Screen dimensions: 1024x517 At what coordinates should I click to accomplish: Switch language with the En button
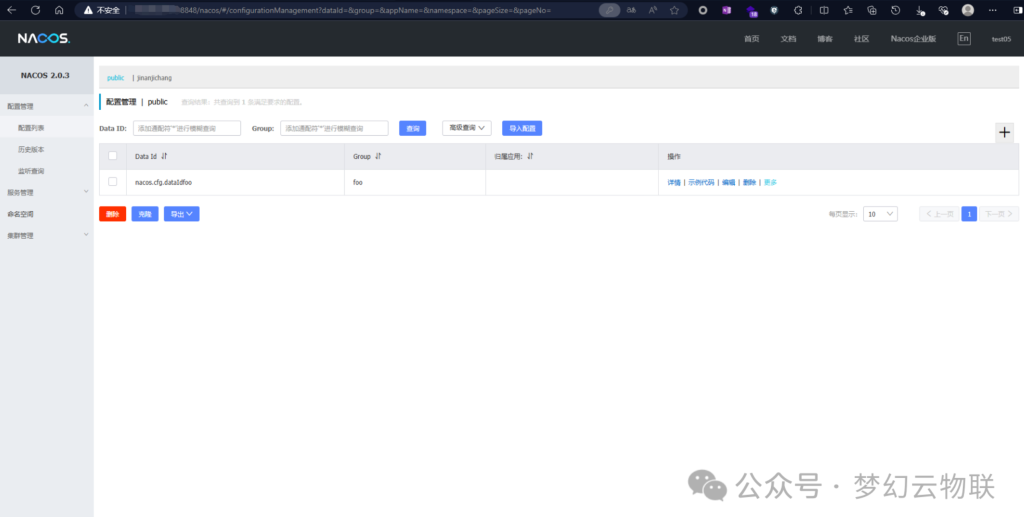point(964,39)
